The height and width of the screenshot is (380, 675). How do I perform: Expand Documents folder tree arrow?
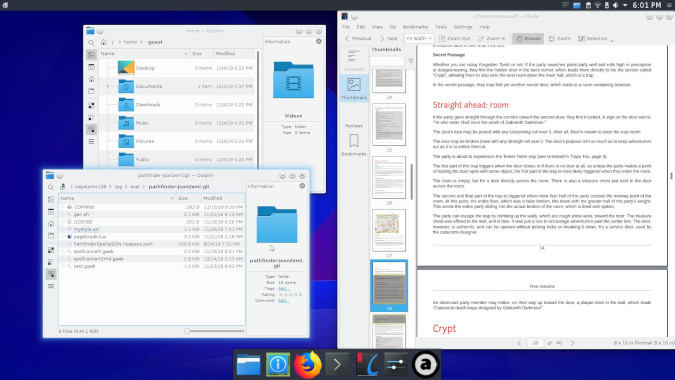pos(108,87)
